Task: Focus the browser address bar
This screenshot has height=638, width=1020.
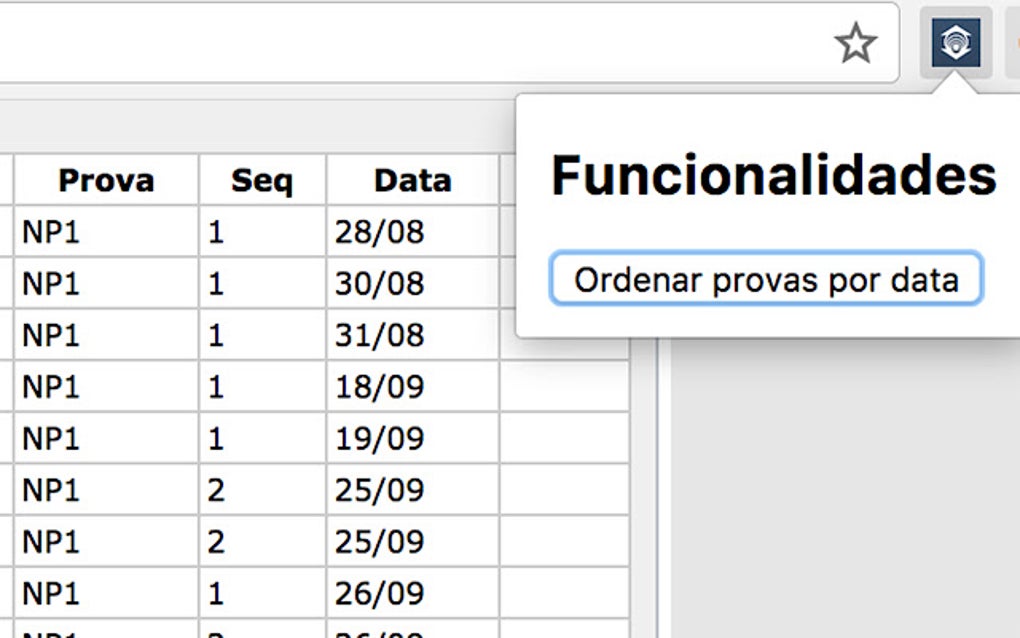Action: point(400,43)
